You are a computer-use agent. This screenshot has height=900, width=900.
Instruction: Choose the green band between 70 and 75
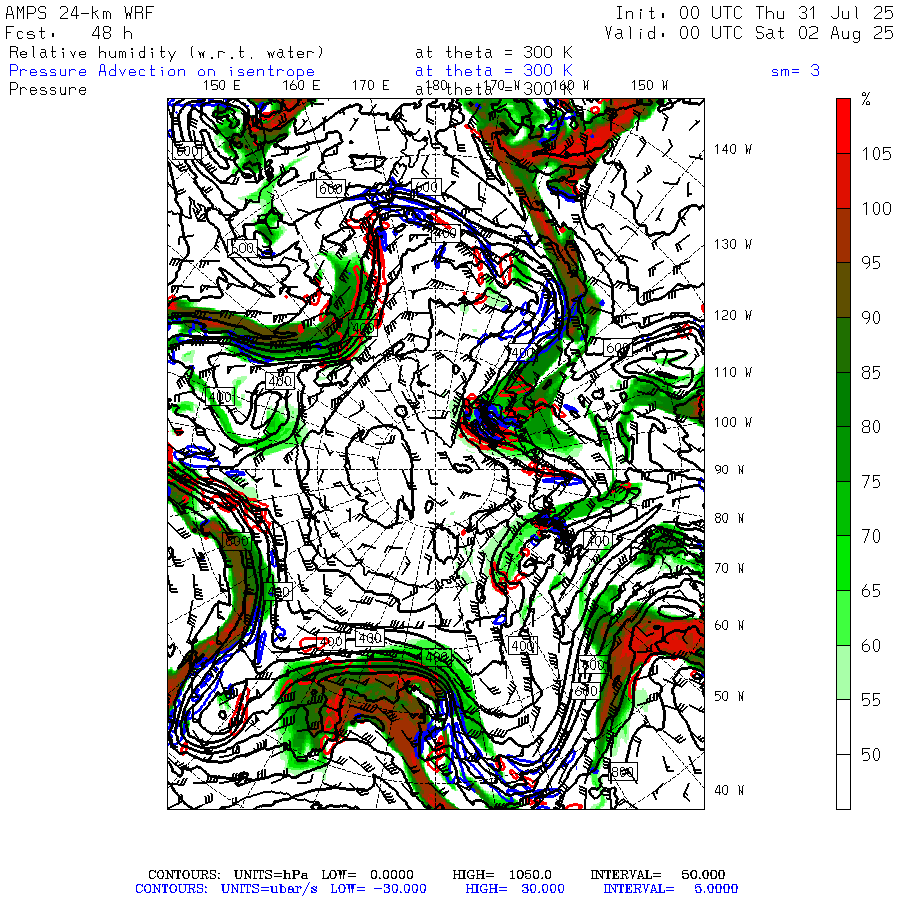[x=843, y=508]
